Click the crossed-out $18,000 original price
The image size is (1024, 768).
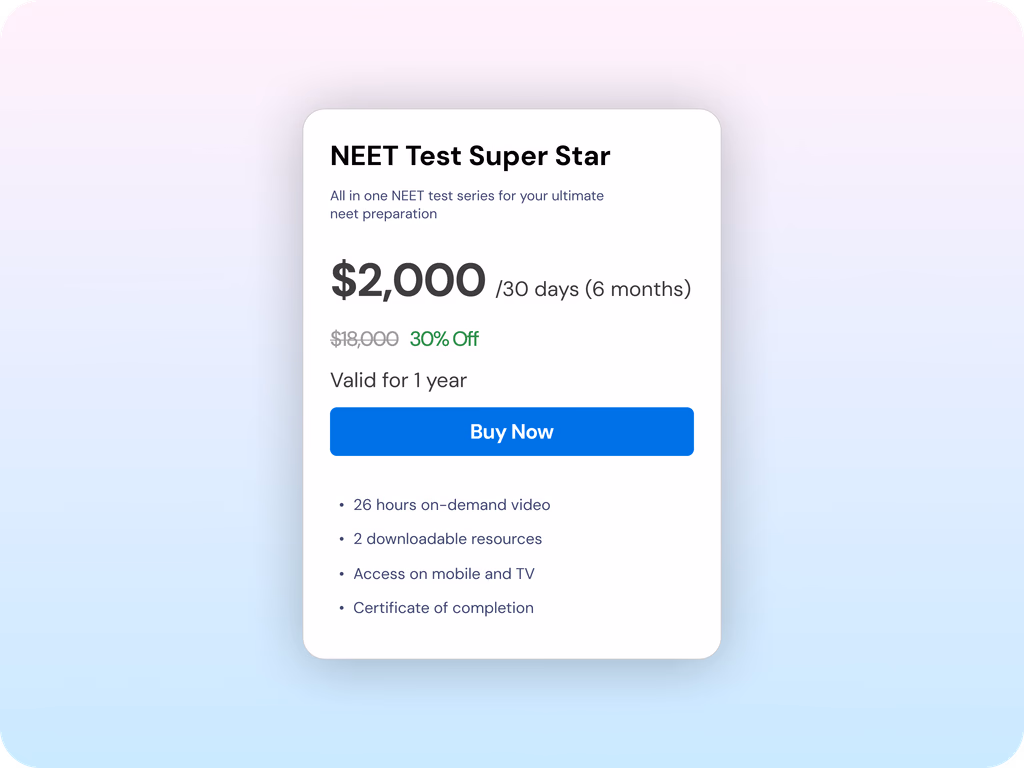pyautogui.click(x=364, y=339)
